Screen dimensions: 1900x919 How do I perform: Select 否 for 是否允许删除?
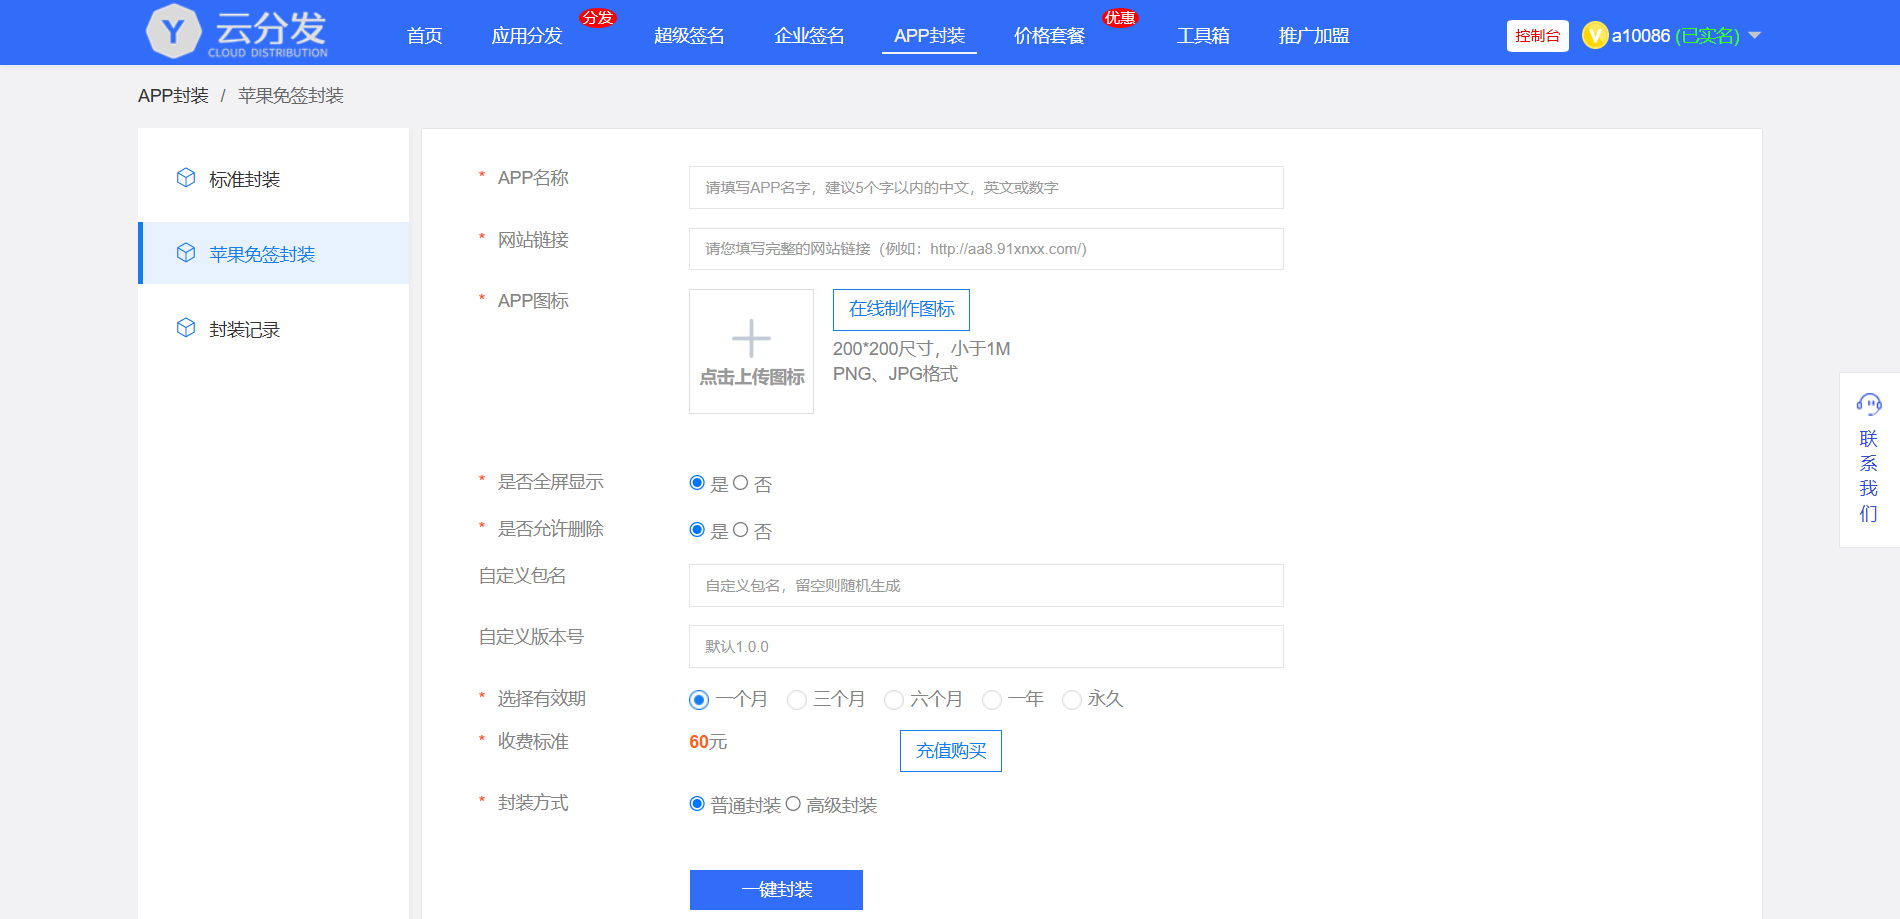[741, 530]
